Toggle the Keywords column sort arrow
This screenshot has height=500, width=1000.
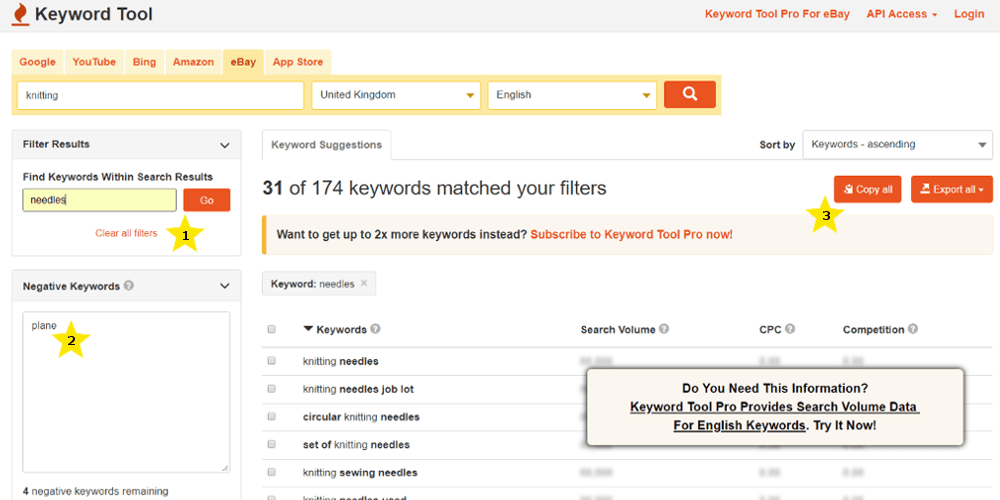(x=308, y=329)
